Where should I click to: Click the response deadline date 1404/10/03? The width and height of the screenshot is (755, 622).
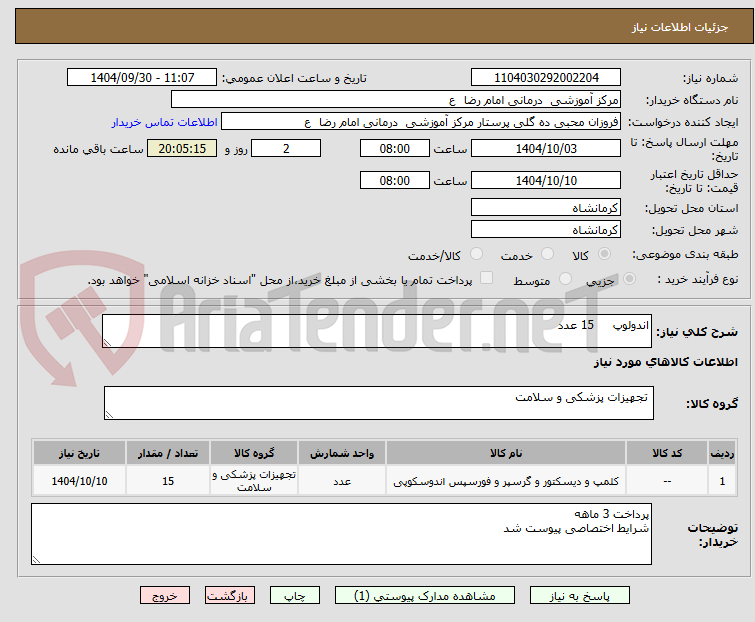tap(546, 148)
